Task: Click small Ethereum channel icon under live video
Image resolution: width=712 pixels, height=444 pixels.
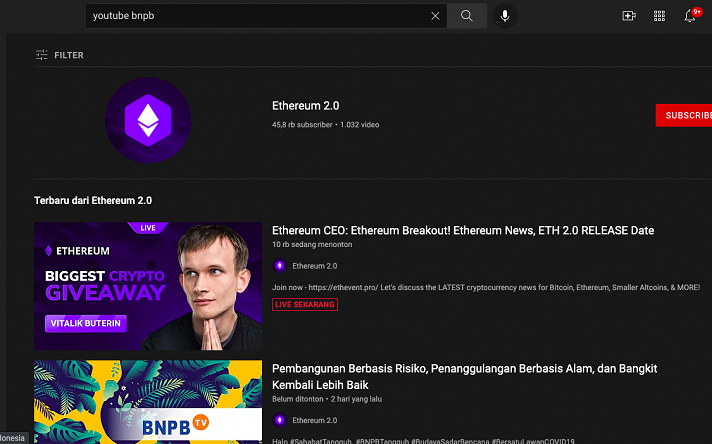Action: point(279,266)
